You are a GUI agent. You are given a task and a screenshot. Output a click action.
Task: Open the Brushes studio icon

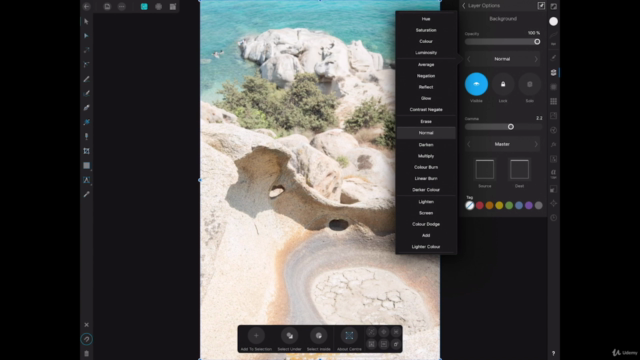[553, 58]
